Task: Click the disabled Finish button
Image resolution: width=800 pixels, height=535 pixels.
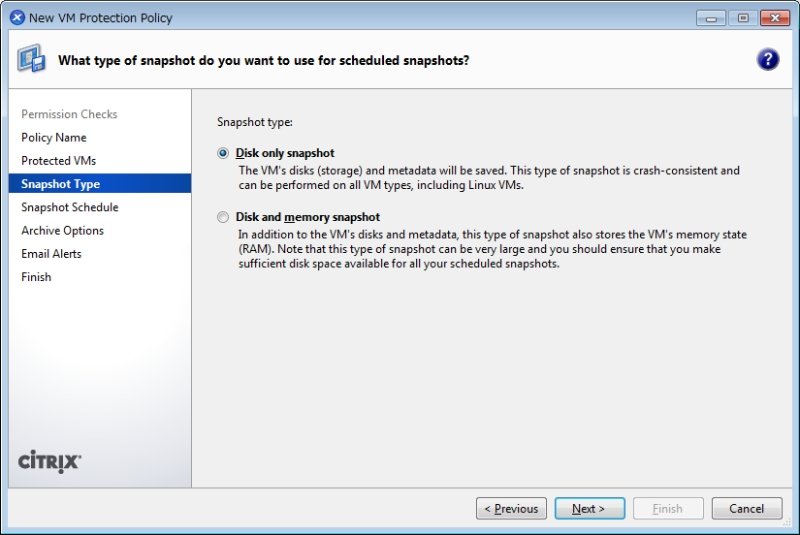Action: 668,508
